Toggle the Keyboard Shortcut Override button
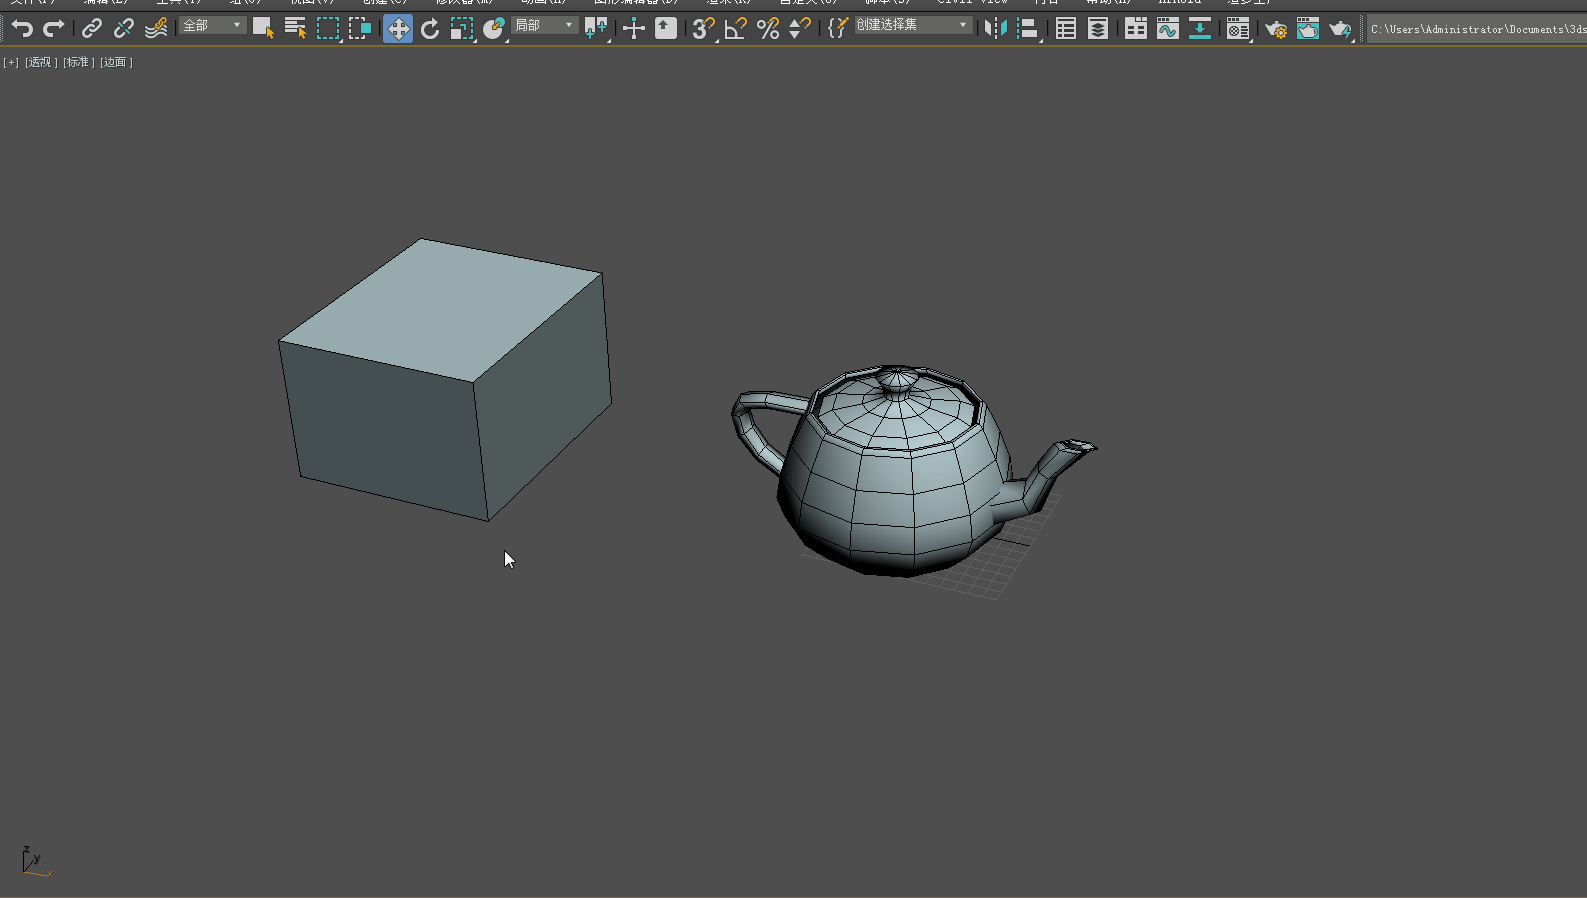 pyautogui.click(x=666, y=29)
